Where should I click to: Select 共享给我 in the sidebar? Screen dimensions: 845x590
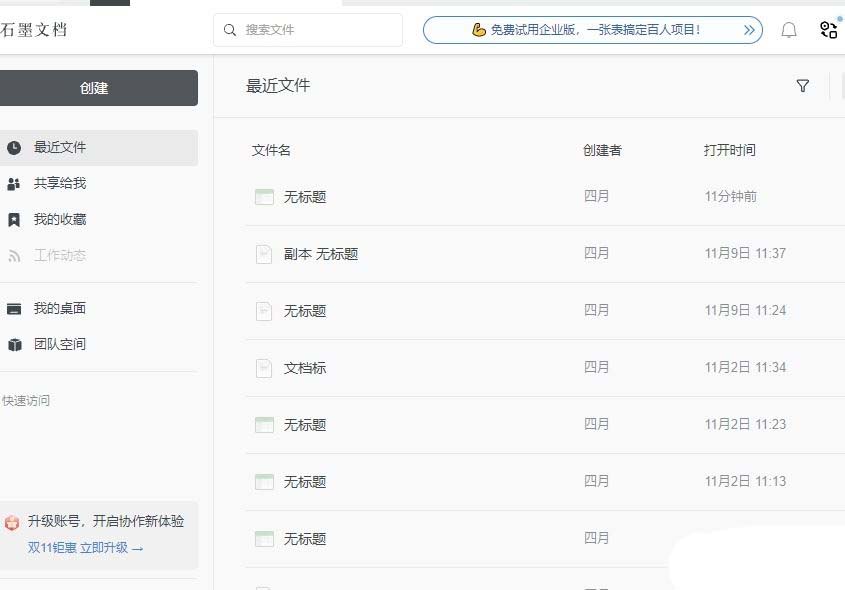point(99,184)
